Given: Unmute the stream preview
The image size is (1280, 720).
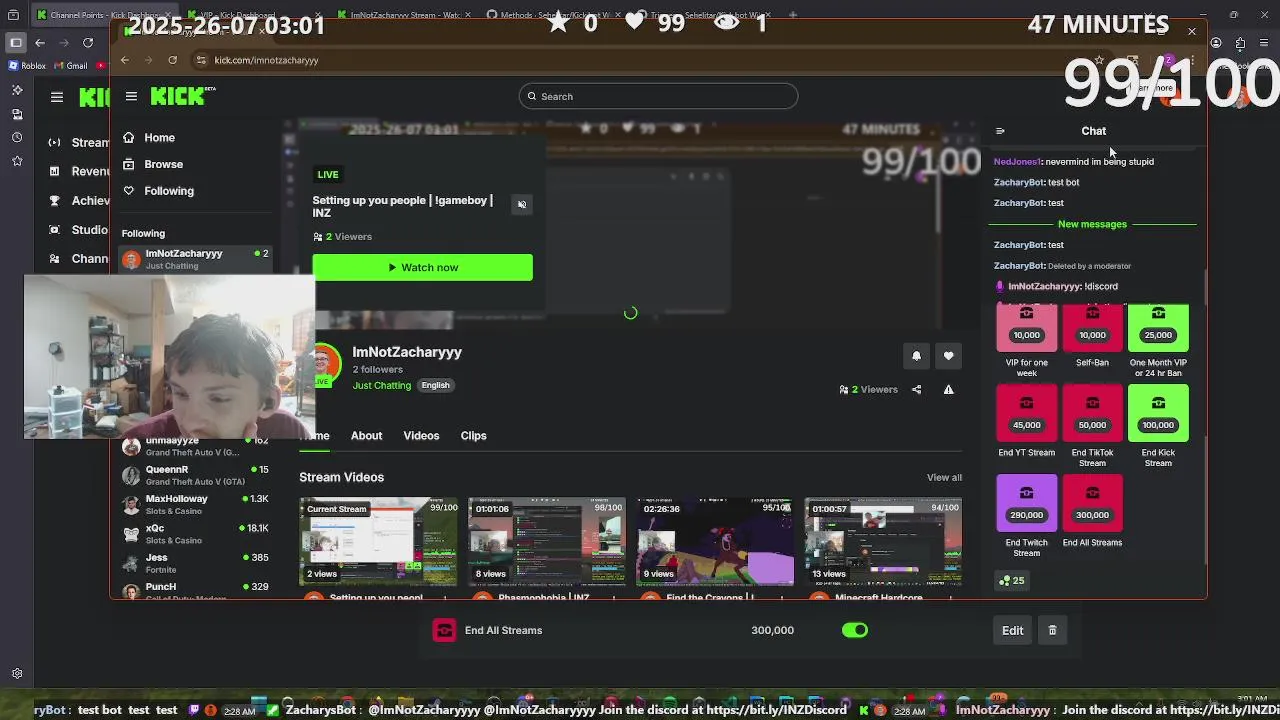Looking at the screenshot, I should (521, 204).
